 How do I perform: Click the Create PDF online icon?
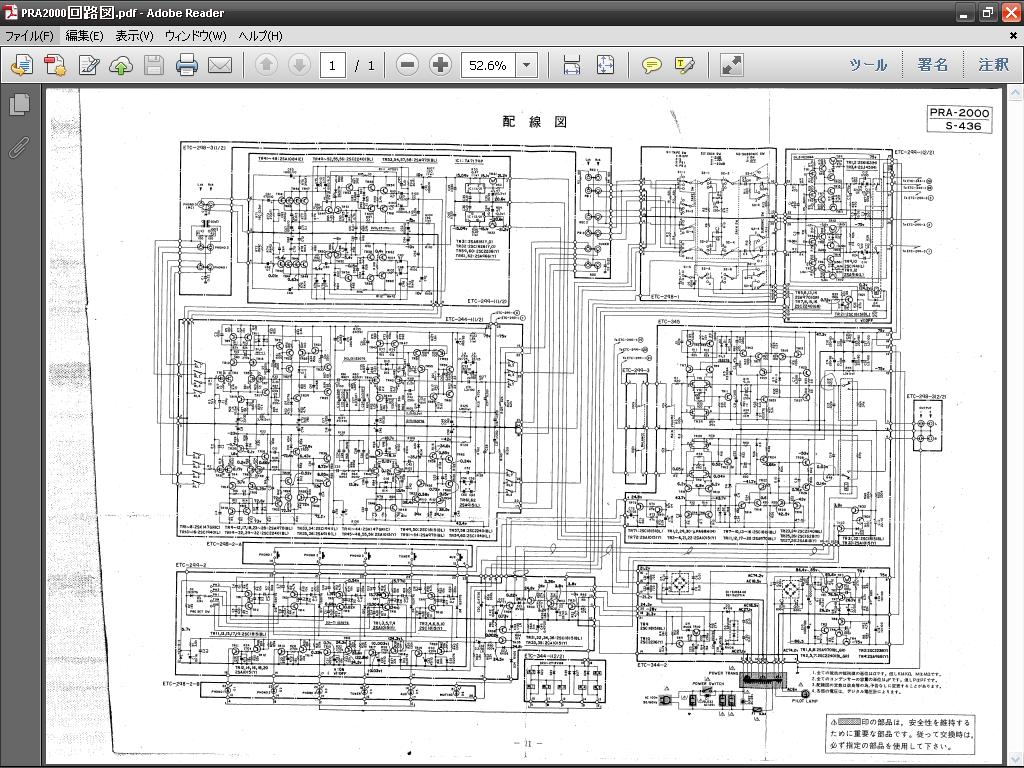click(55, 65)
